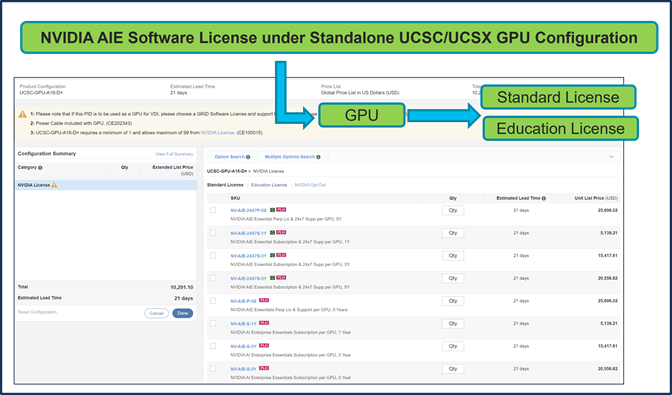This screenshot has height=395, width=672.
Task: Click the pink PLM badge next to NV-AIE-24X7S-3Y
Action: (281, 255)
